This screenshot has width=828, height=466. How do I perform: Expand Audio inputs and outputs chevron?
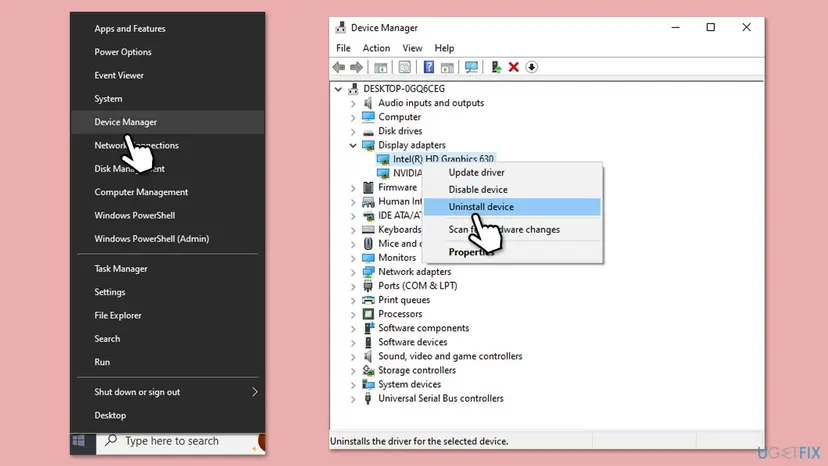click(x=353, y=103)
